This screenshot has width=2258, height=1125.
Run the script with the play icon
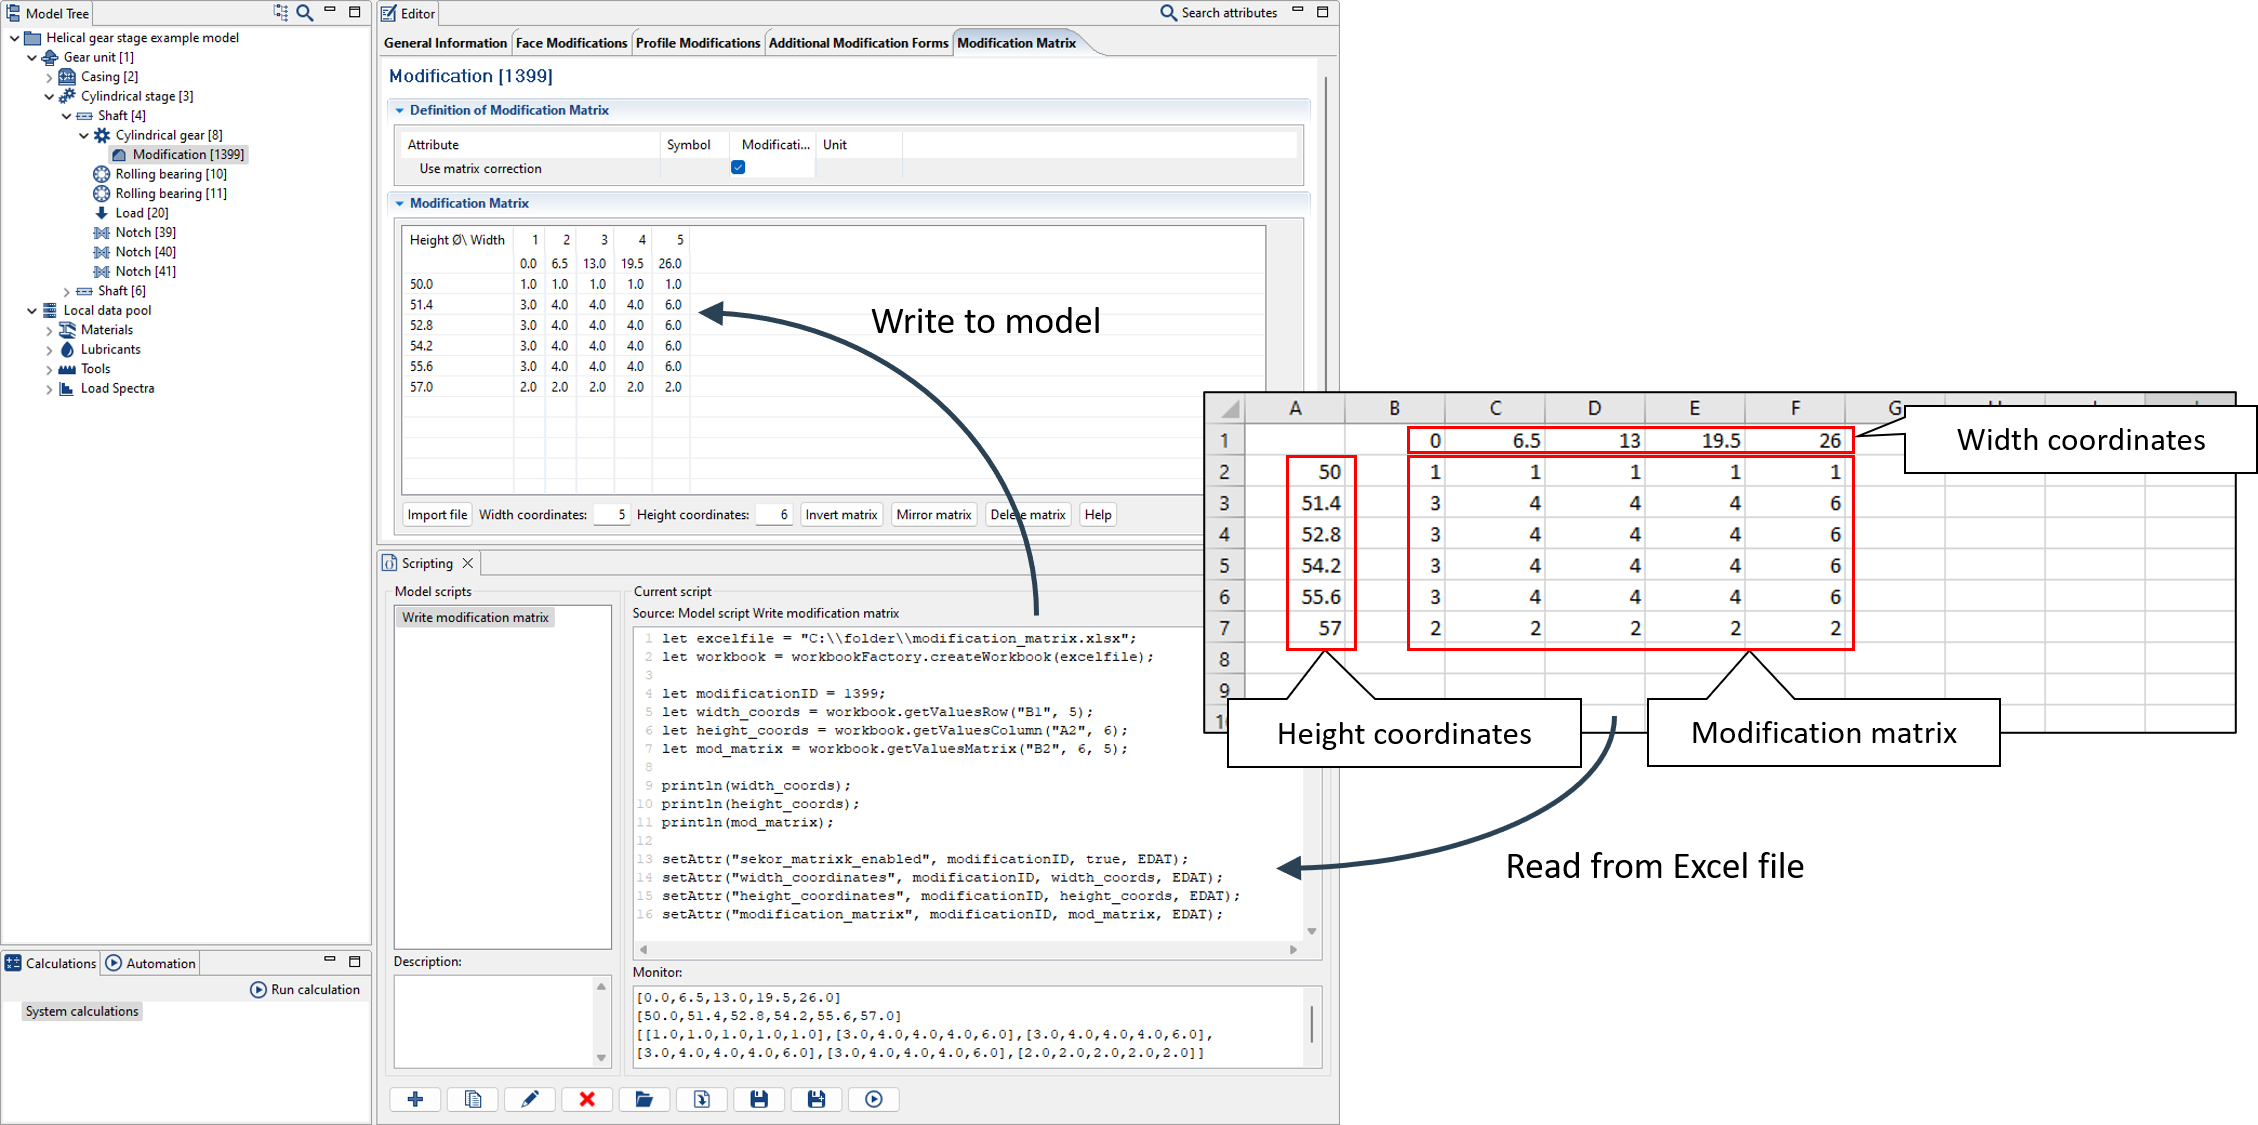tap(873, 1098)
